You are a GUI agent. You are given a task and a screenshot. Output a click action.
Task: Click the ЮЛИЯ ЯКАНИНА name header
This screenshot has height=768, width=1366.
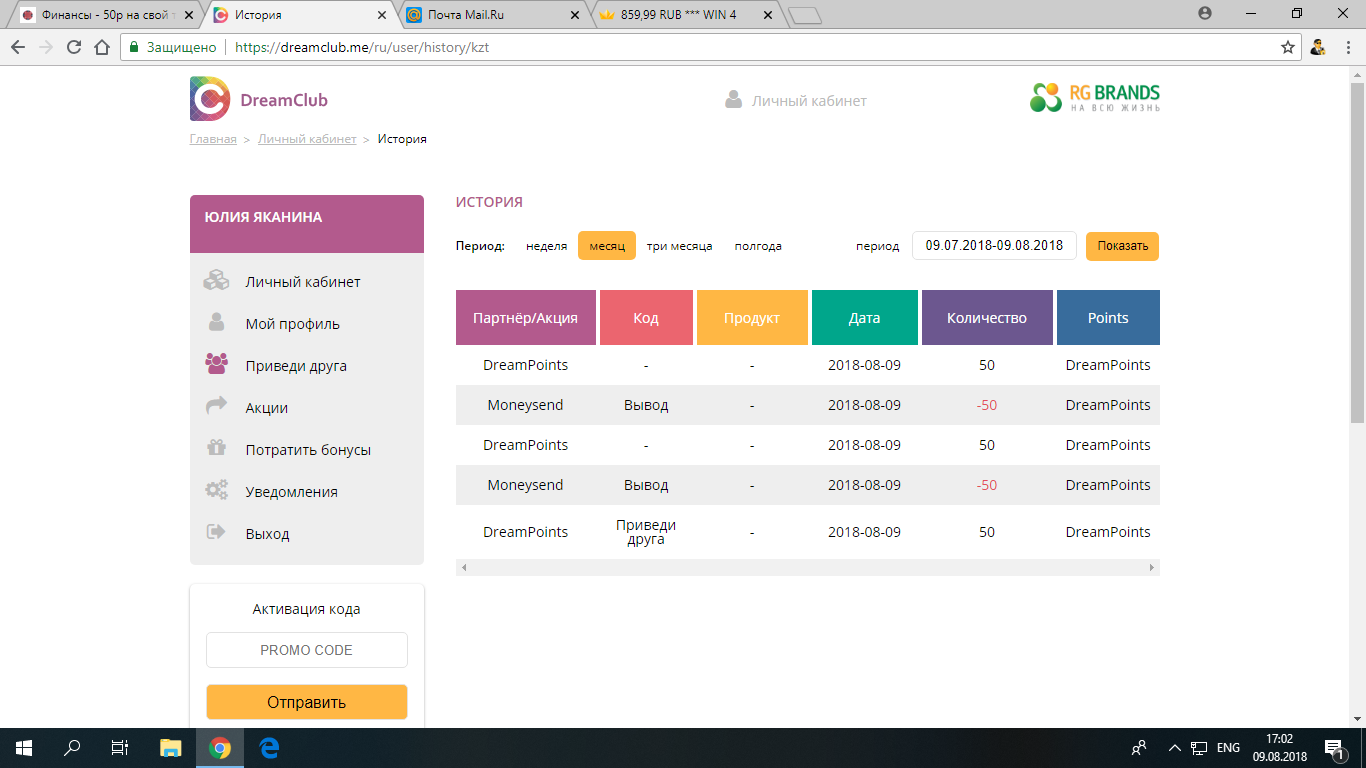pyautogui.click(x=263, y=217)
